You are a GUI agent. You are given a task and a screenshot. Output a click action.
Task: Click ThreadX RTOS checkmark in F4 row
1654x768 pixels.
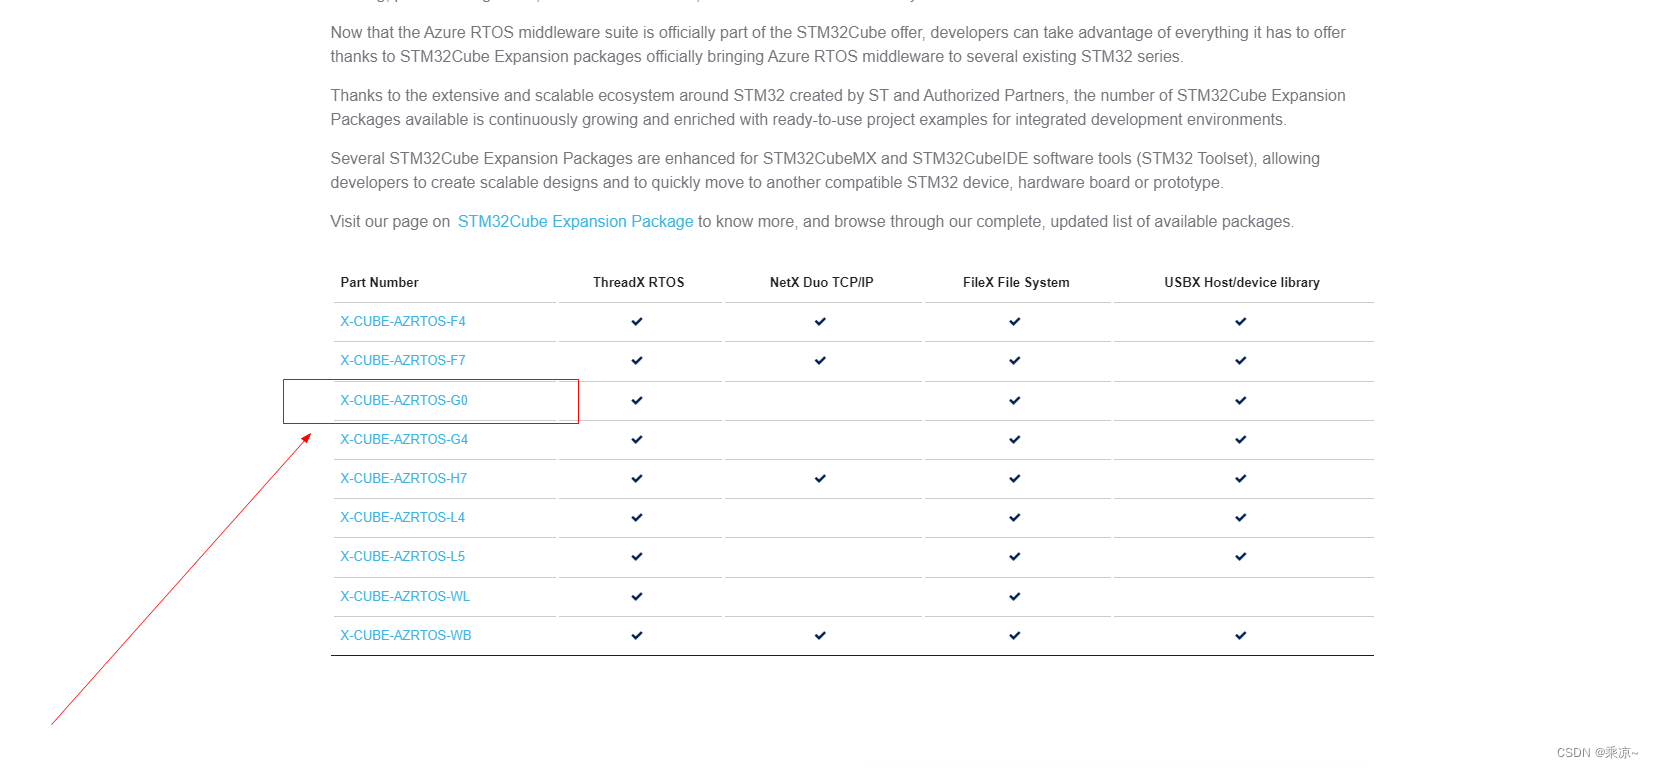tap(637, 321)
